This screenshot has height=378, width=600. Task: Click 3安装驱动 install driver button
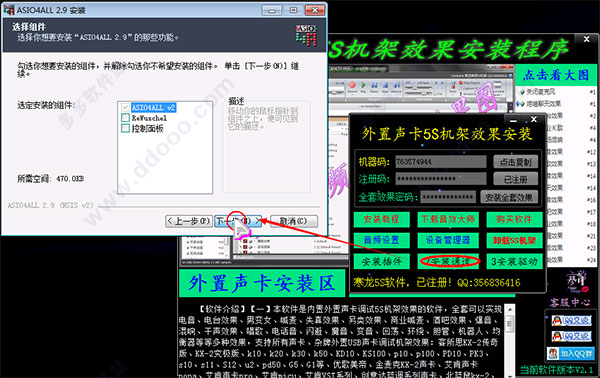pos(514,262)
